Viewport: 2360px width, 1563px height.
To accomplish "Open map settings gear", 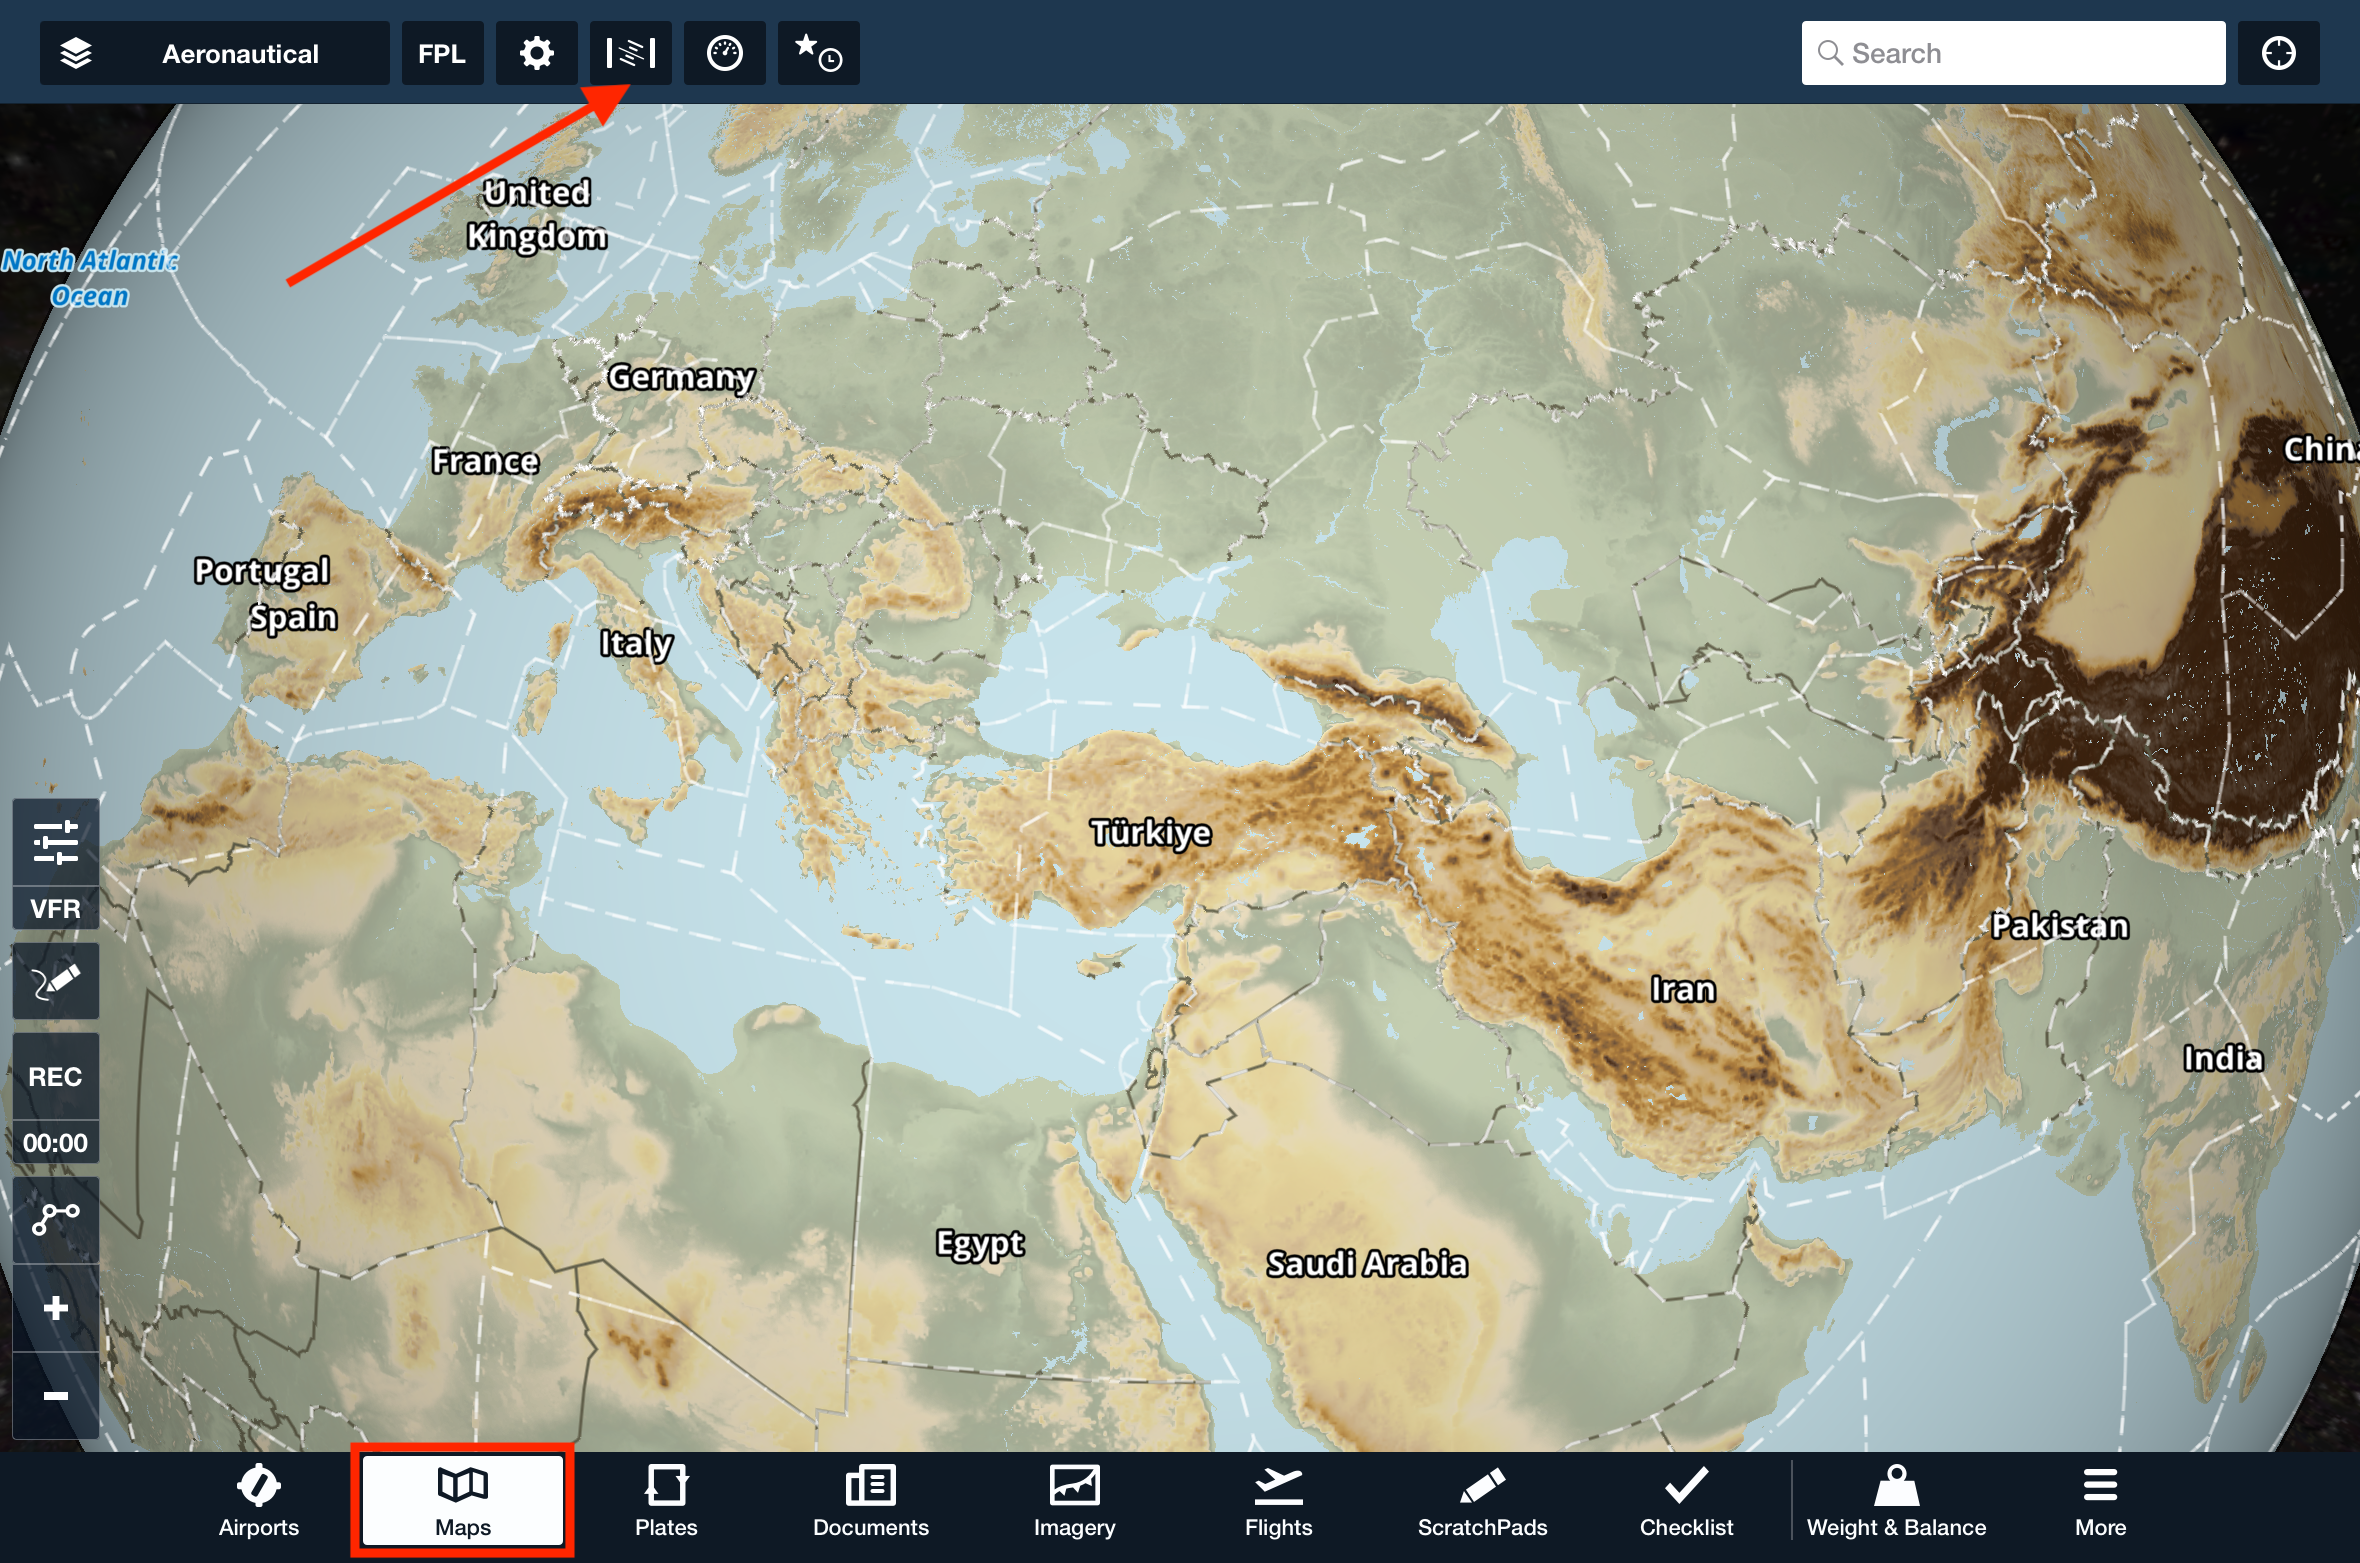I will [537, 53].
